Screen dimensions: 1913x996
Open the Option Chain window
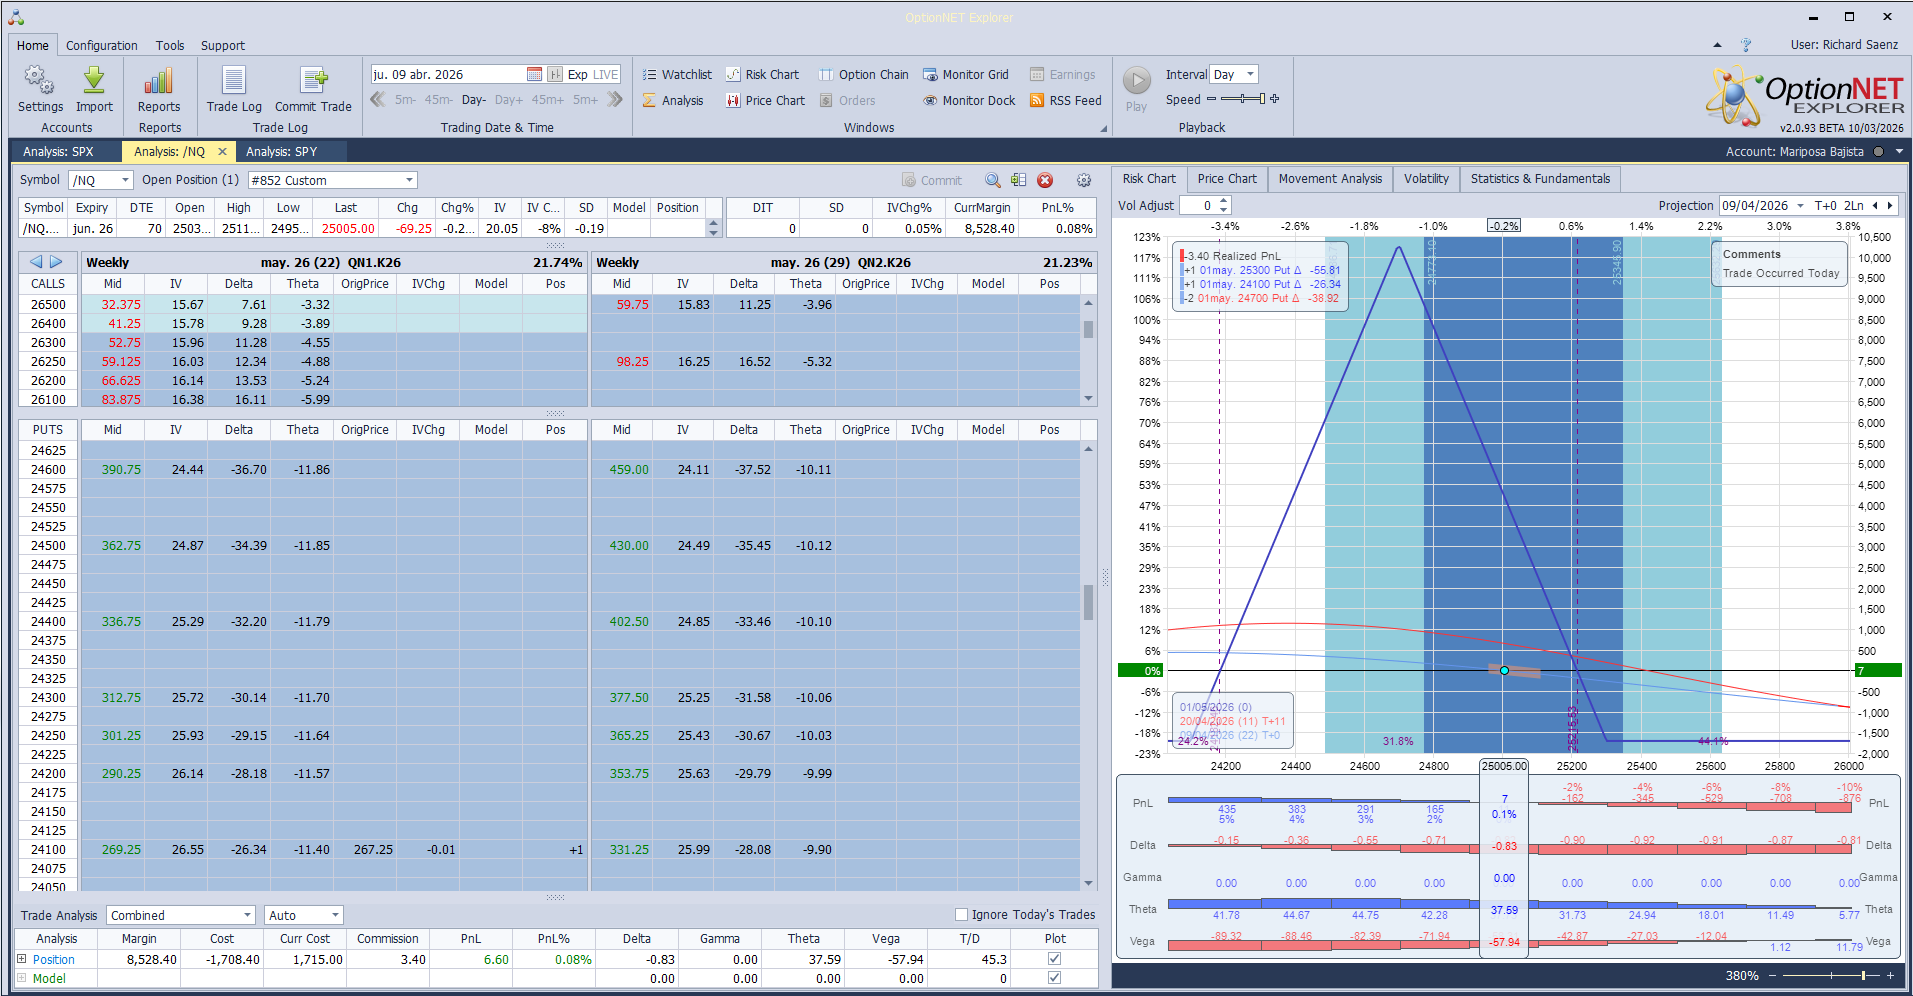point(864,74)
